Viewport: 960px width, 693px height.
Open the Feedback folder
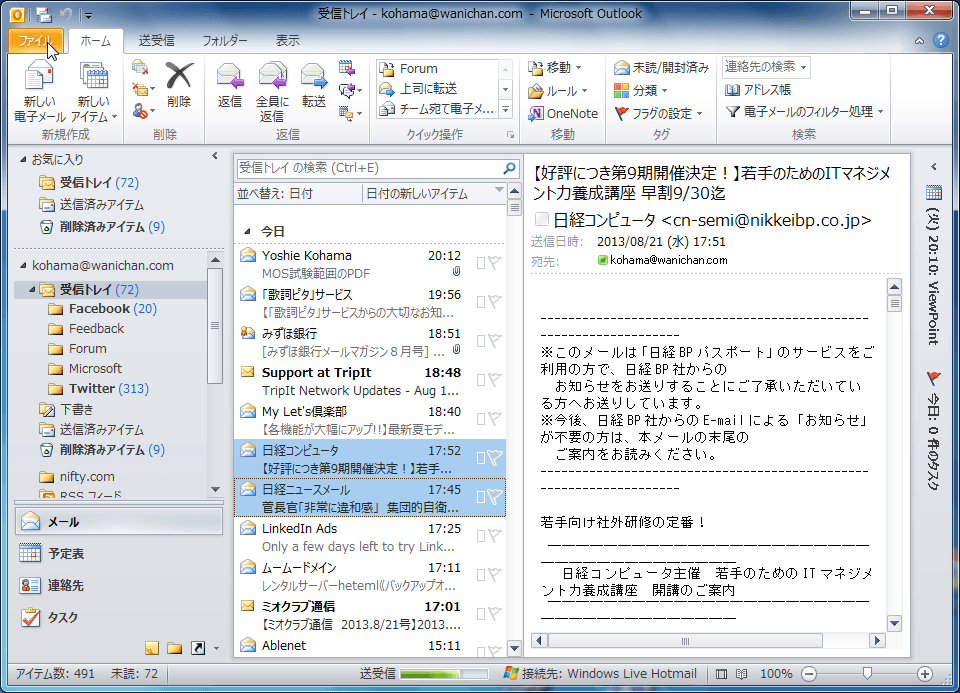click(x=86, y=329)
